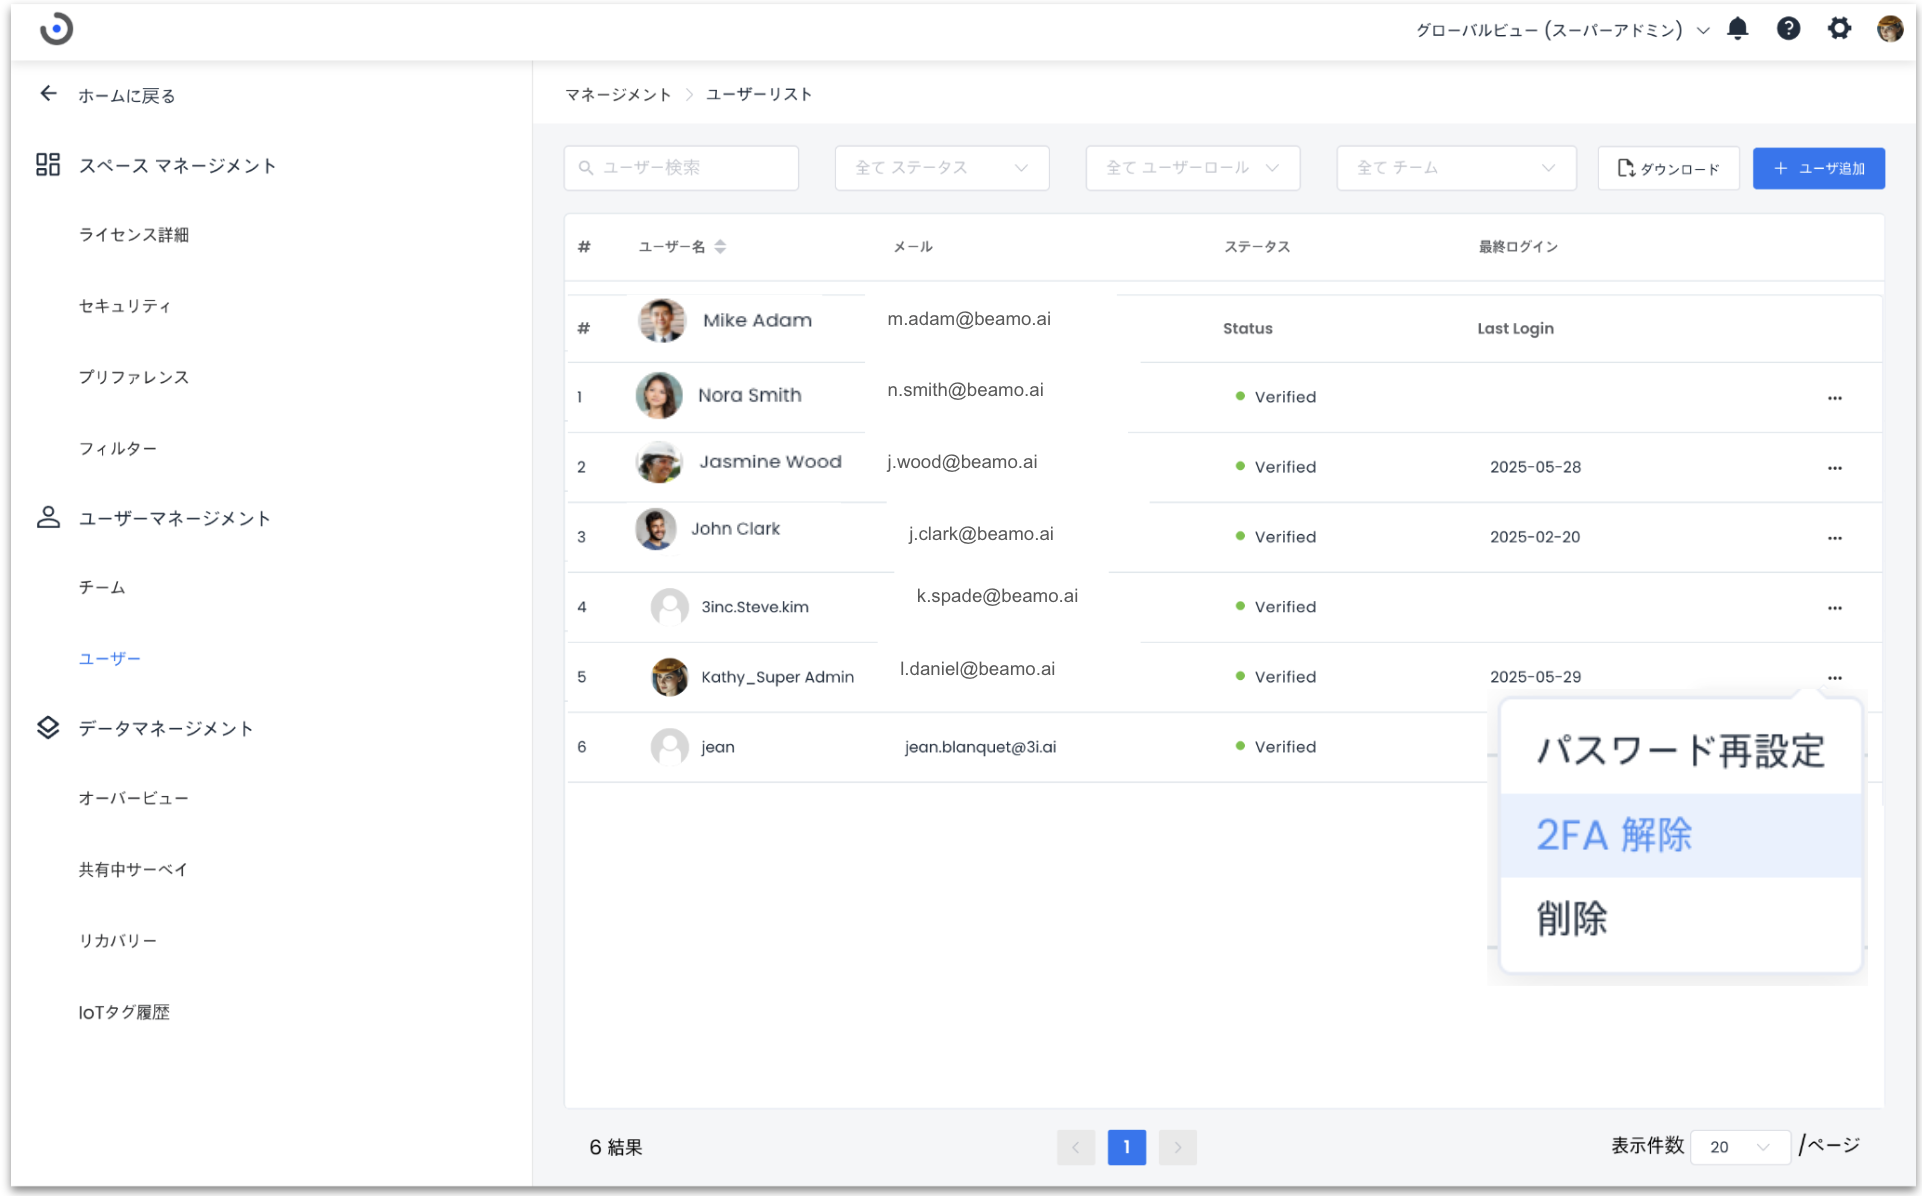Click ユーザーリスト in the breadcrumb
Screen dimensions: 1922x1196
tap(759, 94)
